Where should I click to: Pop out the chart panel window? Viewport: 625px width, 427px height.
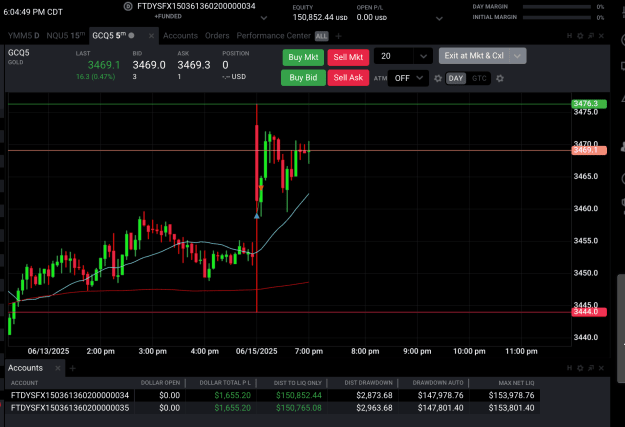pyautogui.click(x=591, y=36)
